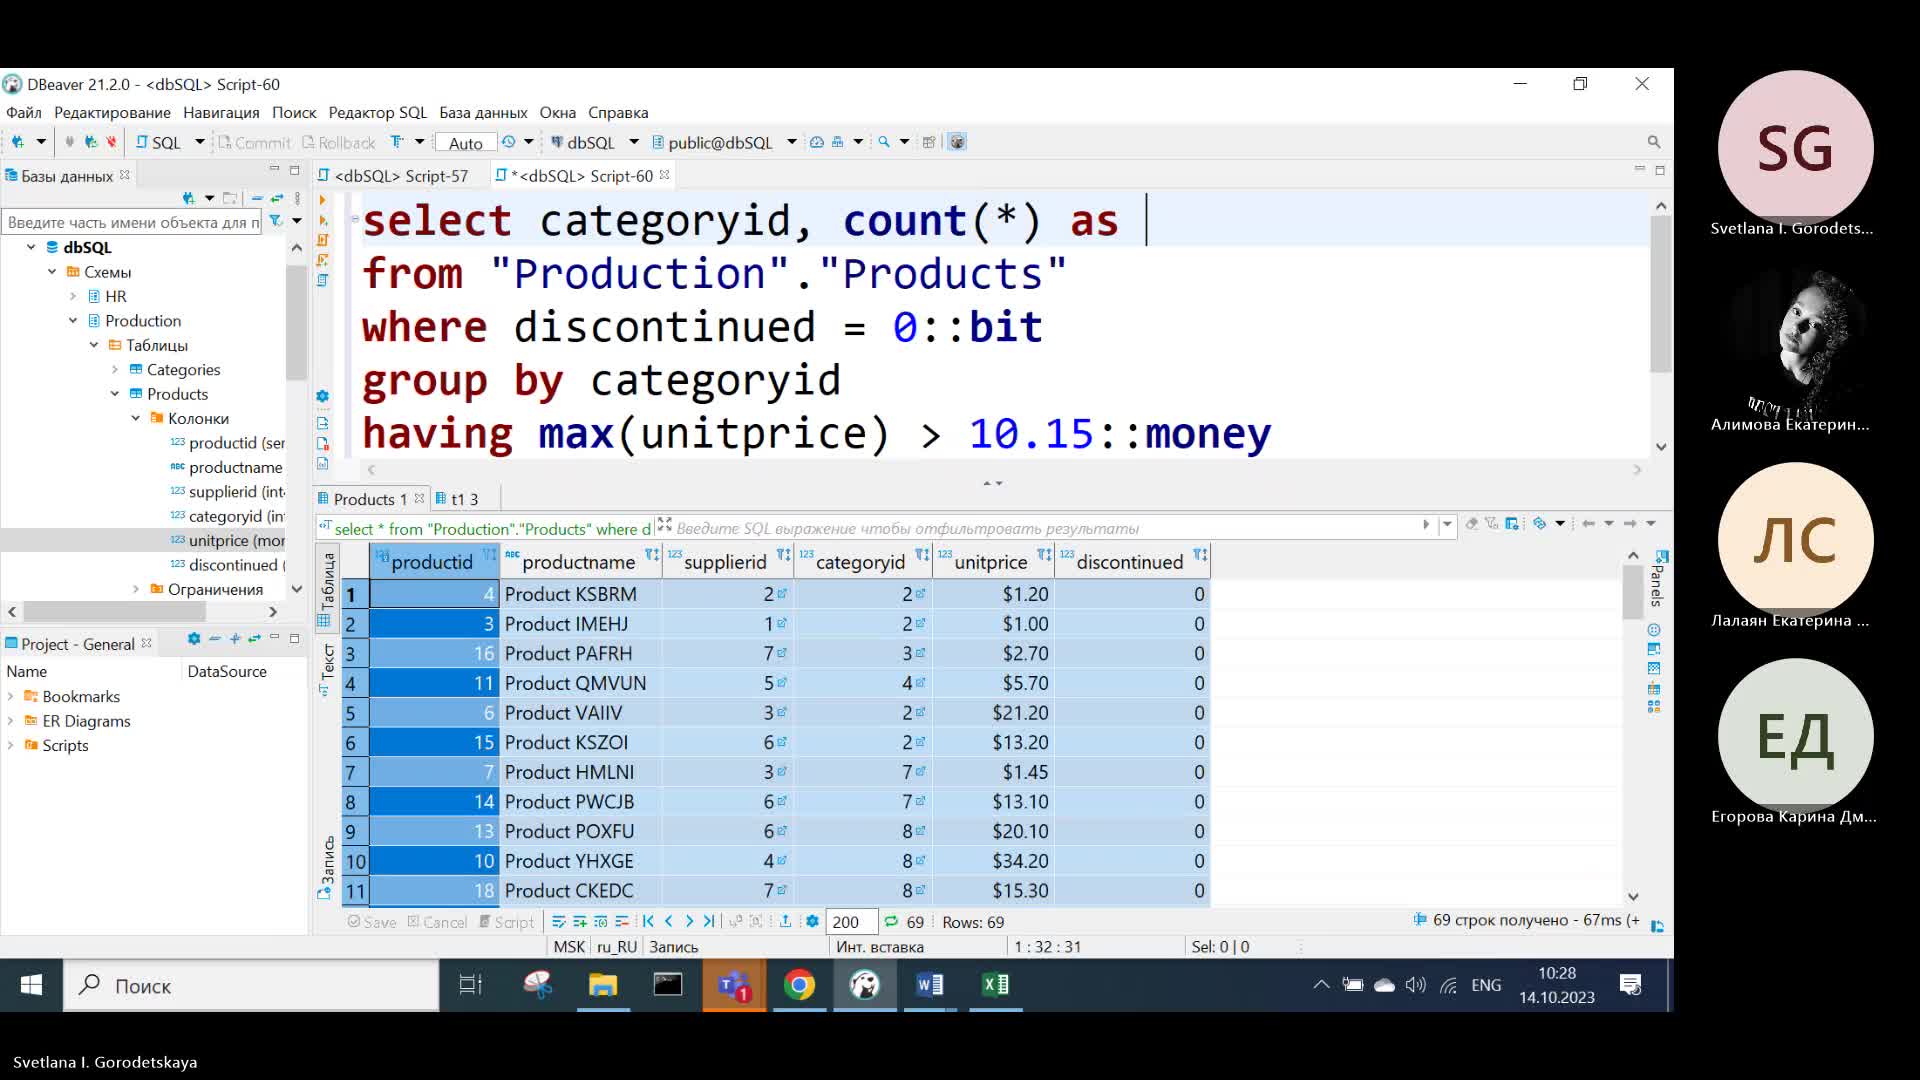Open transaction log clock icon in toolbar
The width and height of the screenshot is (1920, 1080).
[509, 142]
